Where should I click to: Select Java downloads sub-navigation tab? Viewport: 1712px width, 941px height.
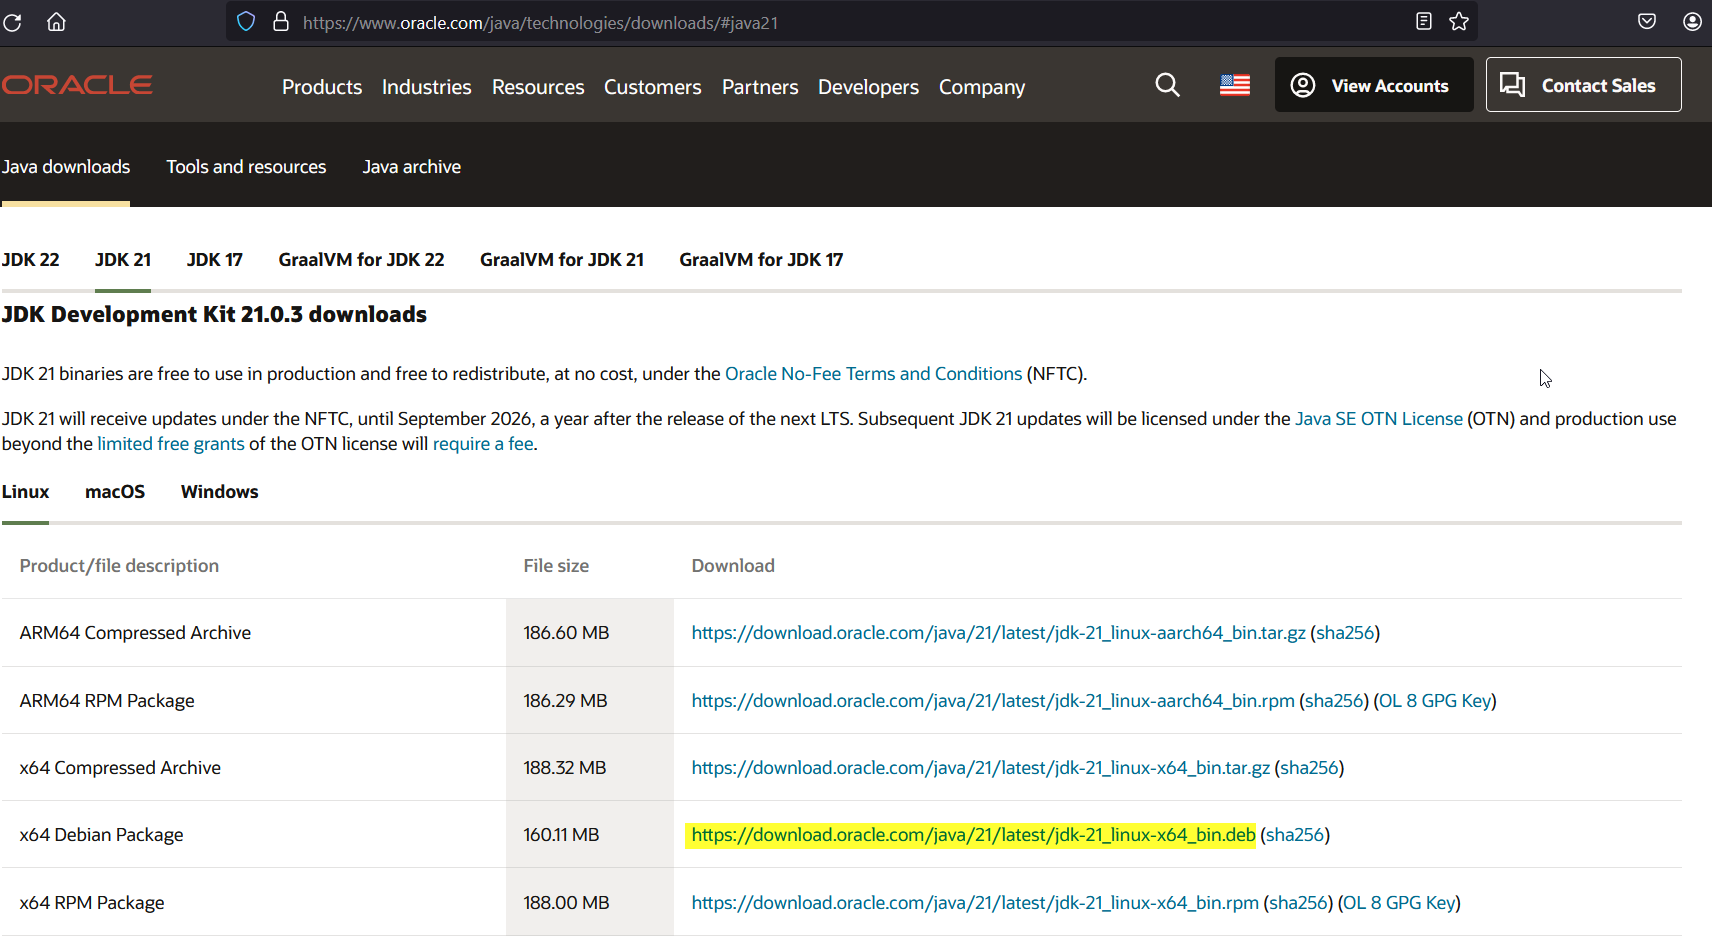pyautogui.click(x=66, y=167)
